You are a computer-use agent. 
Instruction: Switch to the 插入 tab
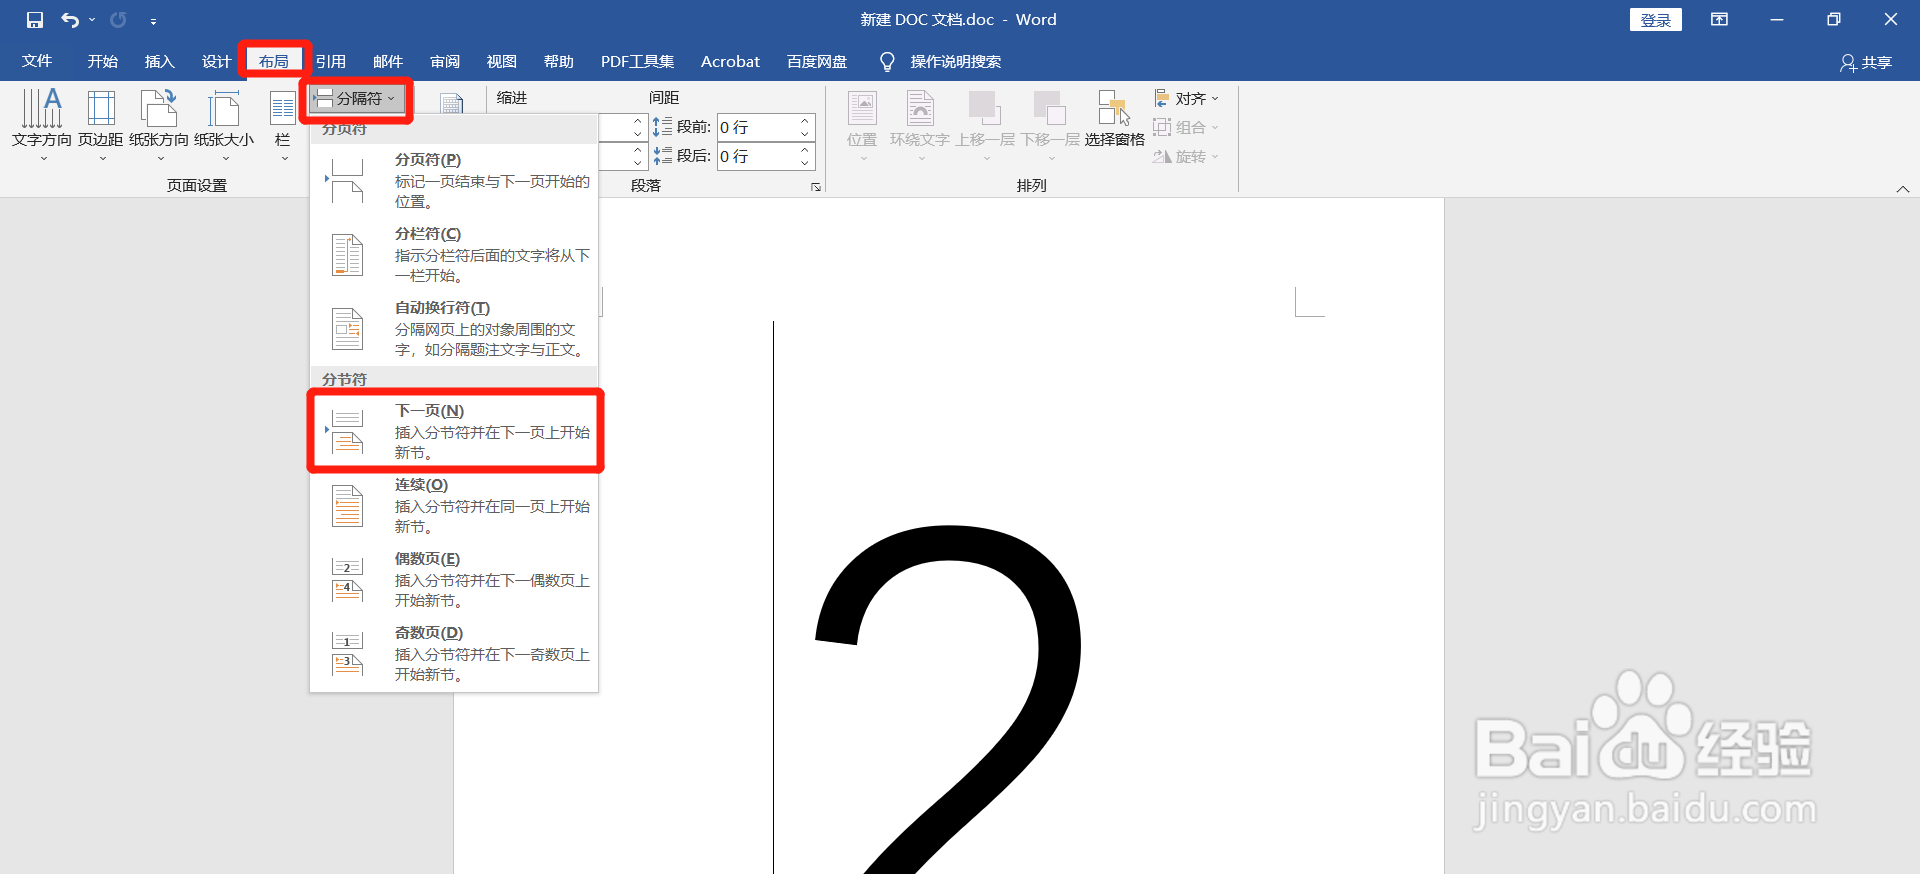[159, 61]
